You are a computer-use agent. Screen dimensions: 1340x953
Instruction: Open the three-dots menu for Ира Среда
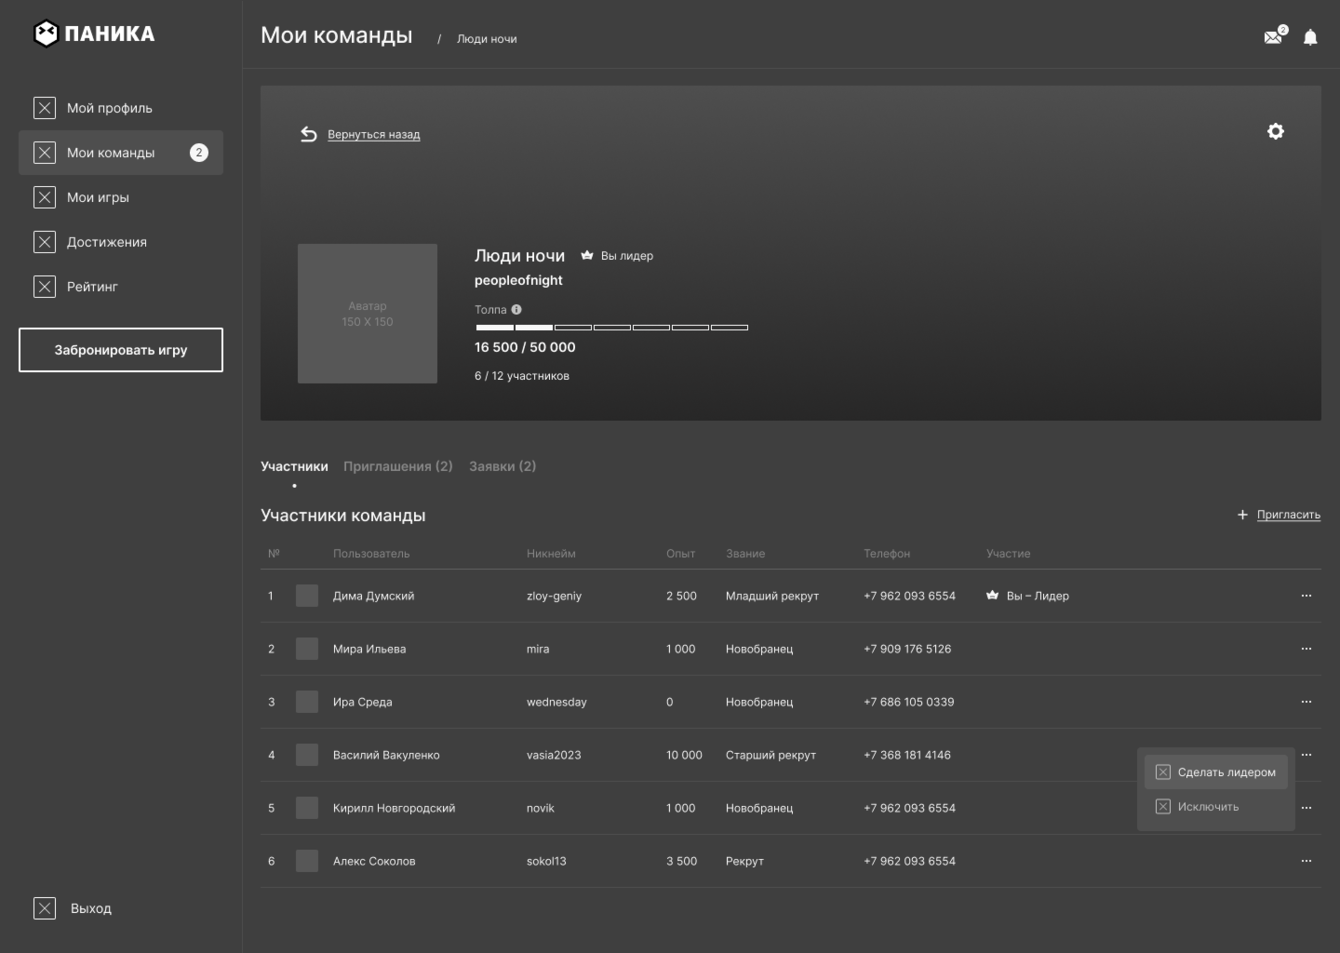pos(1306,702)
